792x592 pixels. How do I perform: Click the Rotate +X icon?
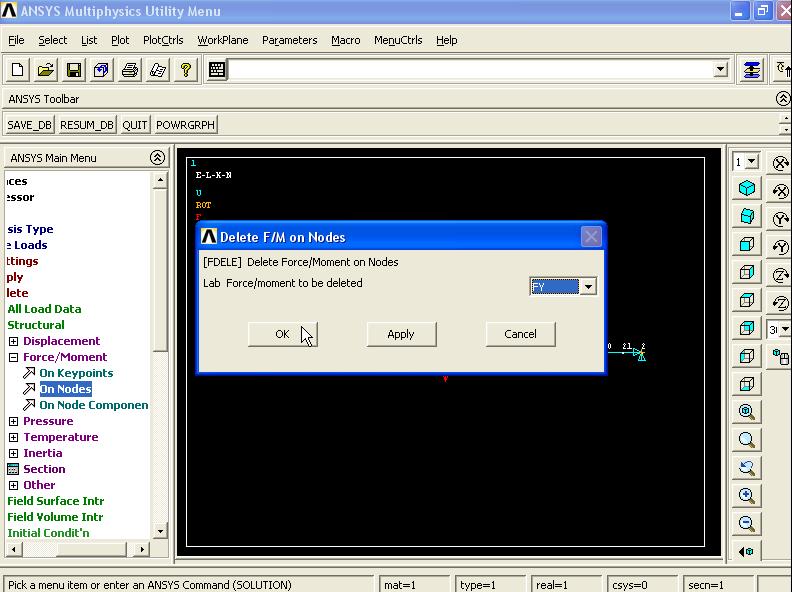click(x=780, y=163)
